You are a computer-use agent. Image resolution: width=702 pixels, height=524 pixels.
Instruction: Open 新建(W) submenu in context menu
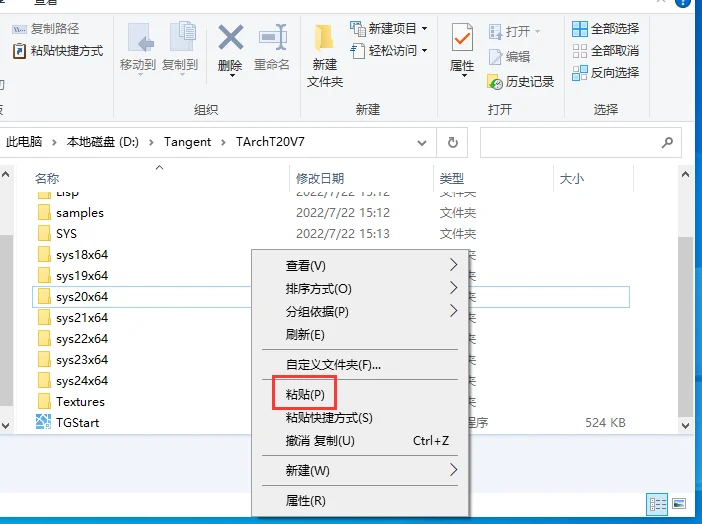click(360, 471)
